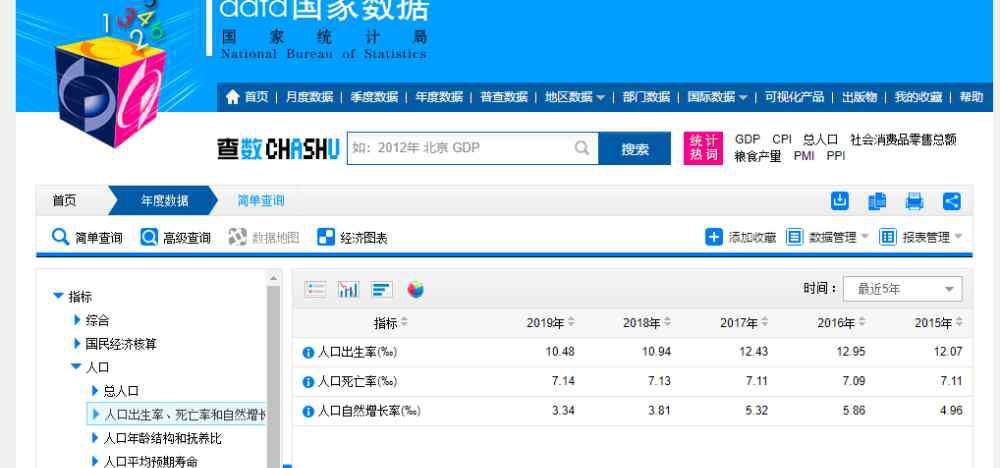The height and width of the screenshot is (468, 1000).
Task: Click the search input field
Action: (x=460, y=149)
